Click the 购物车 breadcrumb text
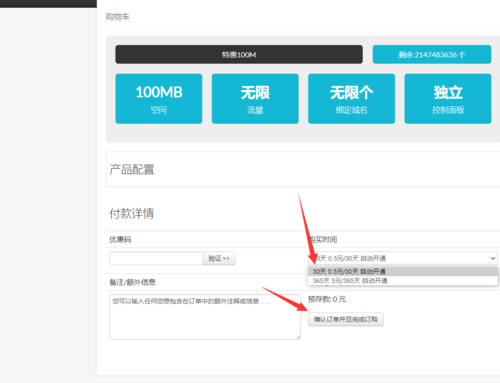The width and height of the screenshot is (500, 383). point(117,17)
